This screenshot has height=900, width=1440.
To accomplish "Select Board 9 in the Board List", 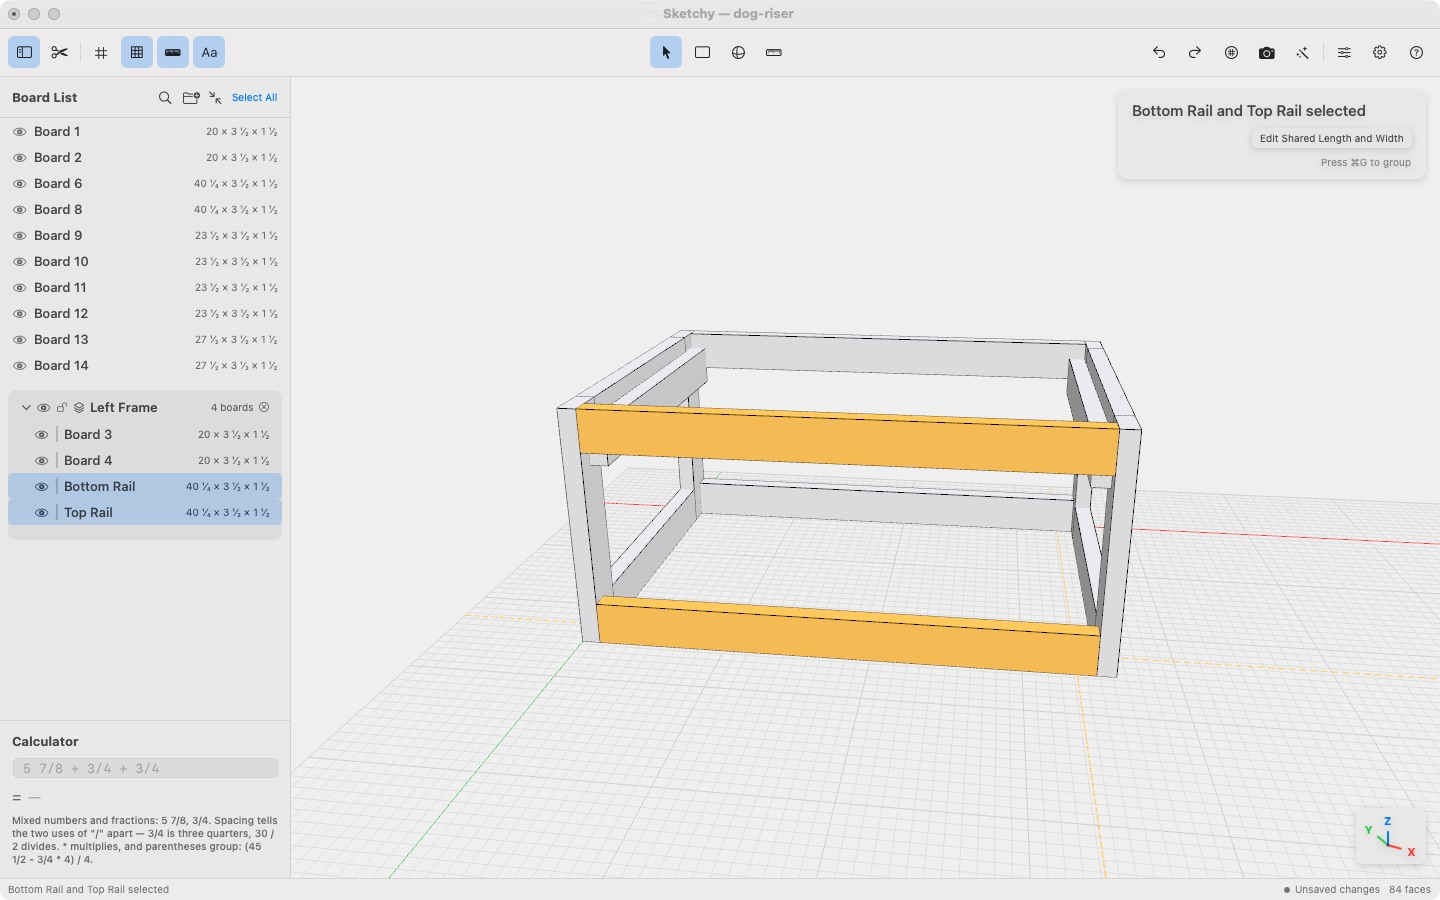I will 145,235.
